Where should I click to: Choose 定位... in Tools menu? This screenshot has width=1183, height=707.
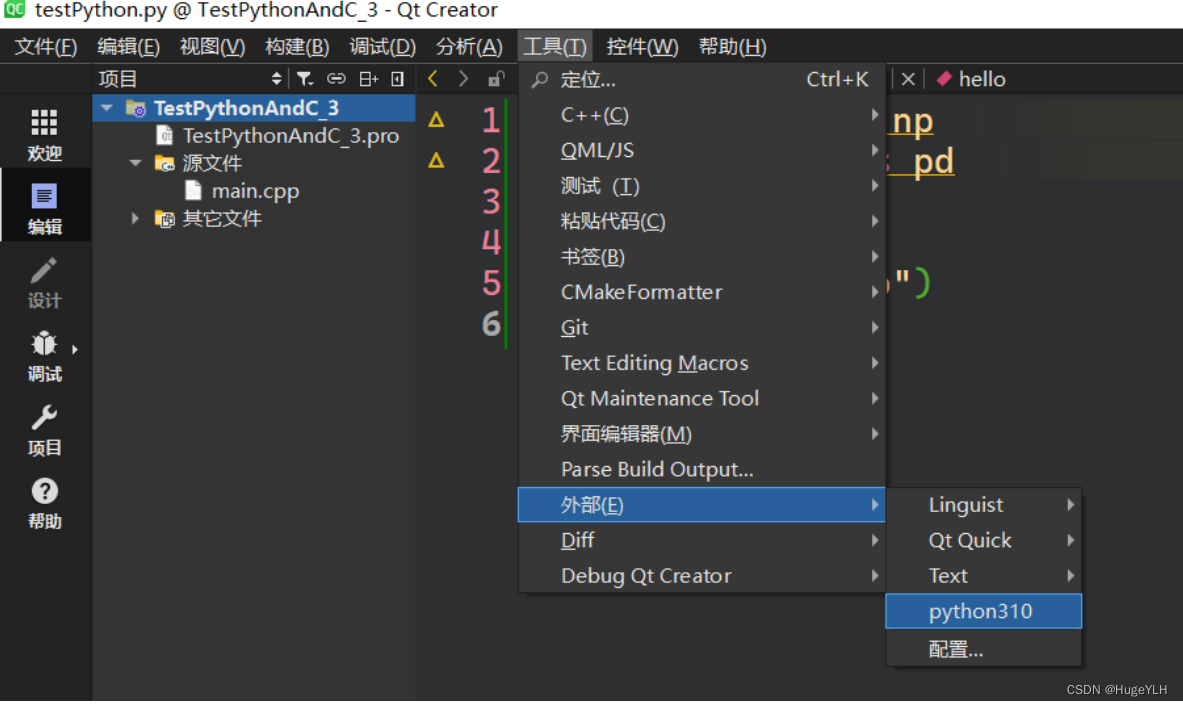(702, 79)
